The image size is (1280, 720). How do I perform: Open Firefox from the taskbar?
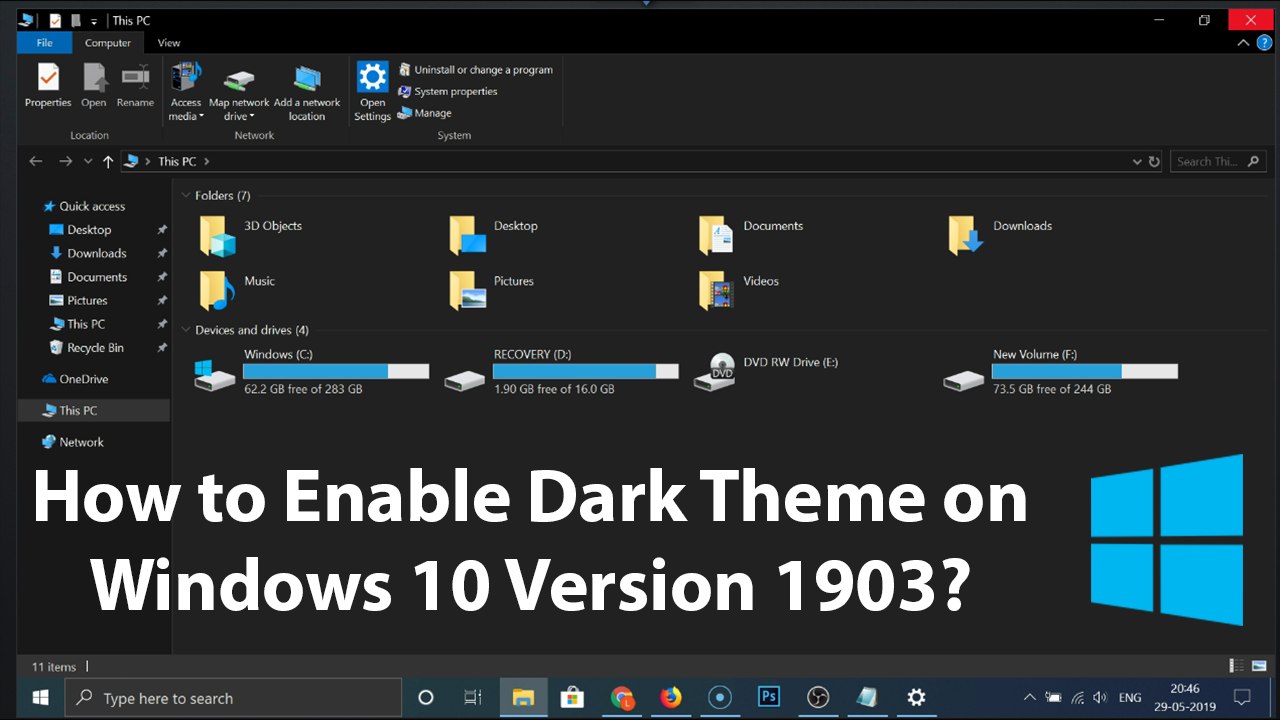(671, 698)
